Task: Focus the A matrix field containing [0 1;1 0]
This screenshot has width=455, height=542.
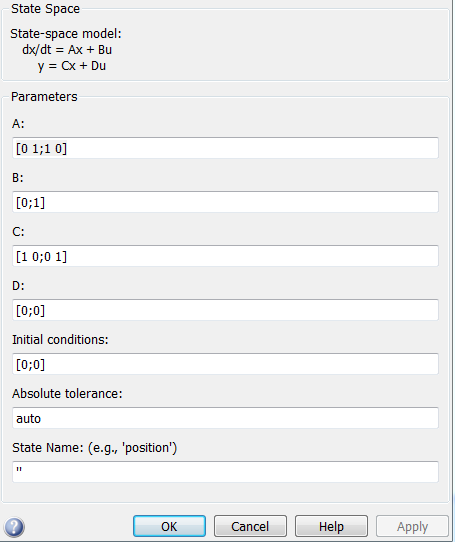Action: click(x=225, y=148)
